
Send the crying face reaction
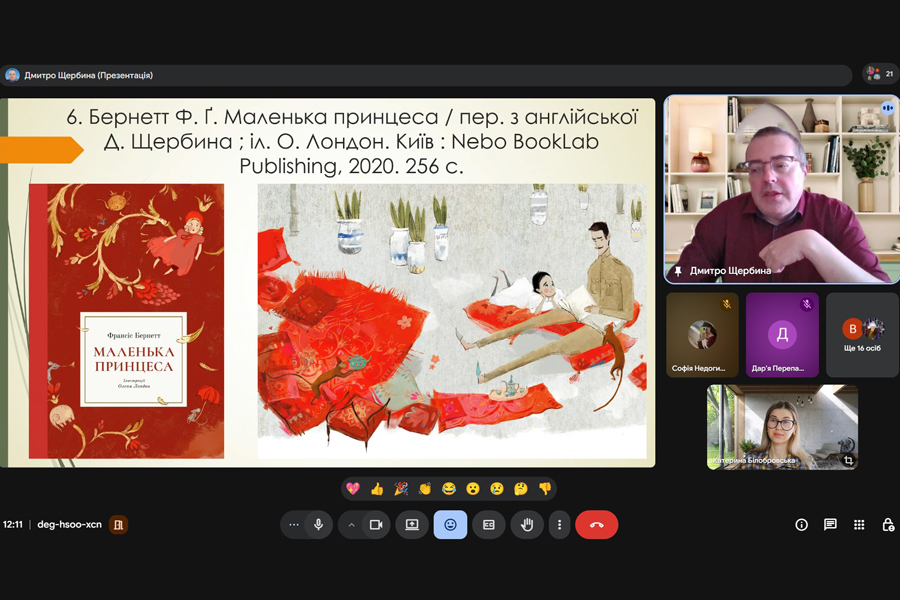(497, 489)
